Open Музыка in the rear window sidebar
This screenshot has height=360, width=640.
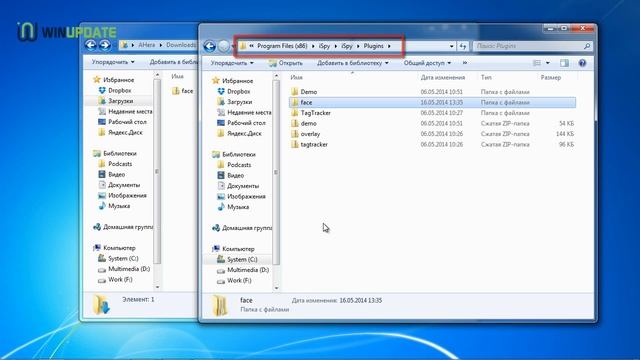[119, 206]
